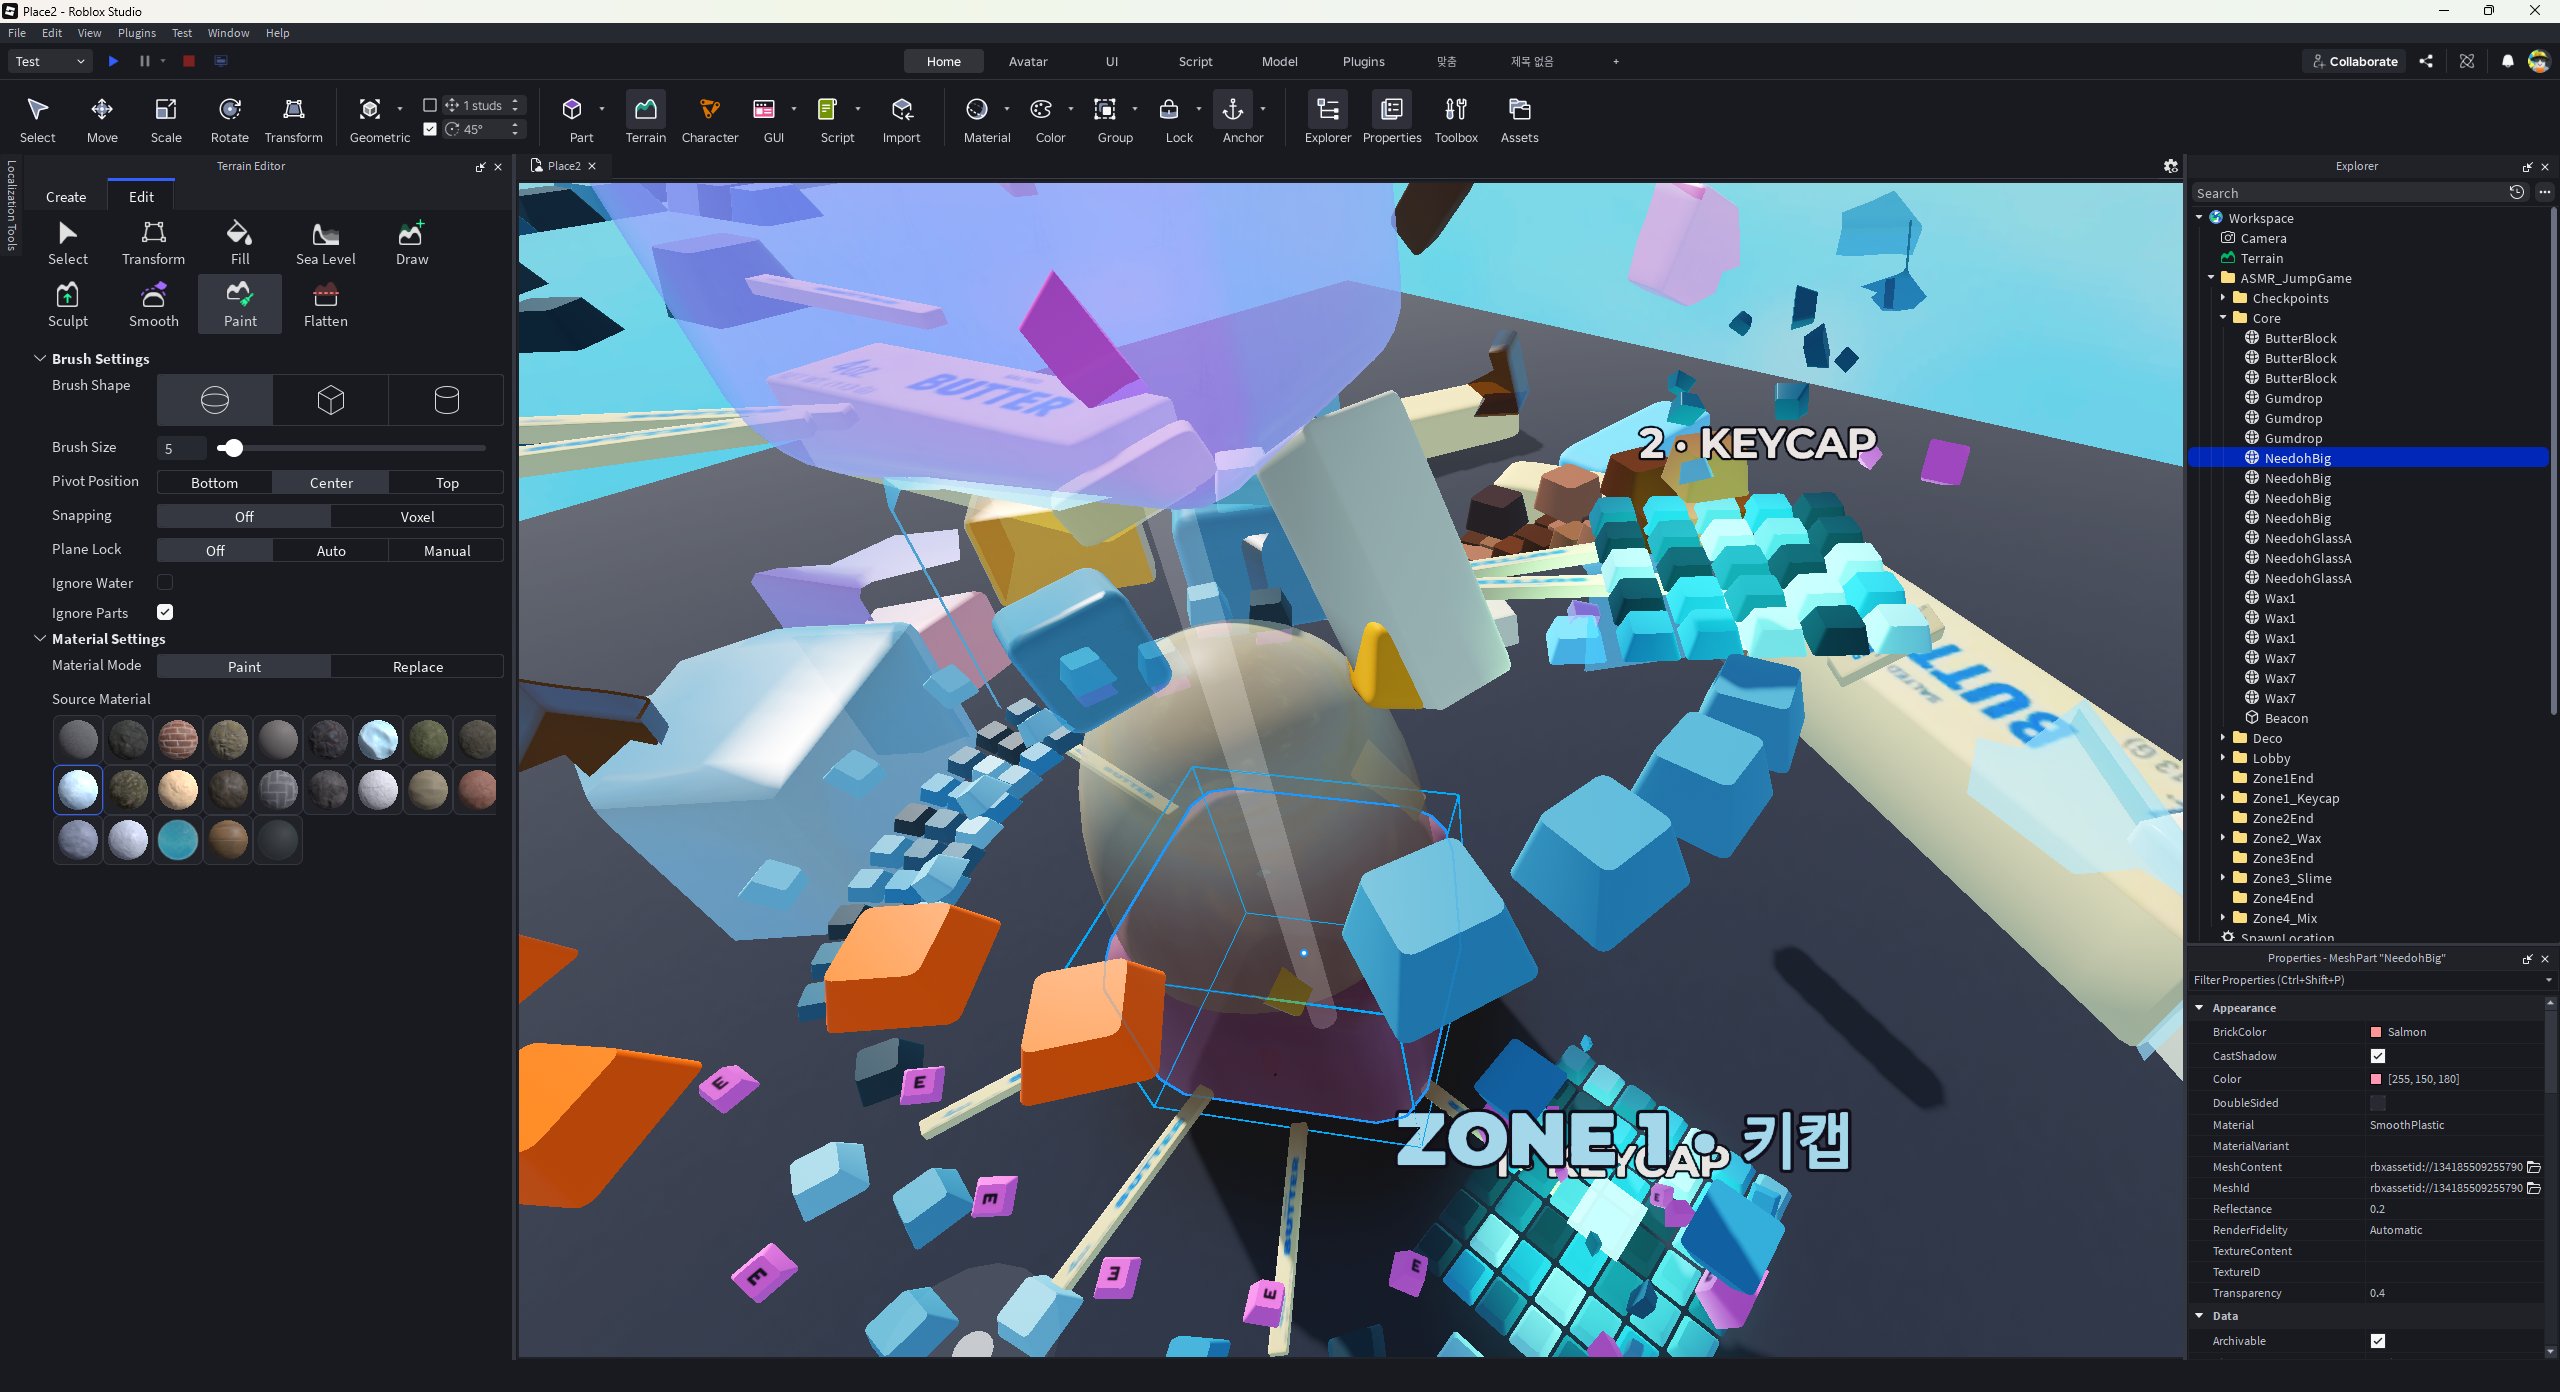Choose the terrain Fill tool
Image resolution: width=2560 pixels, height=1392 pixels.
click(x=240, y=243)
